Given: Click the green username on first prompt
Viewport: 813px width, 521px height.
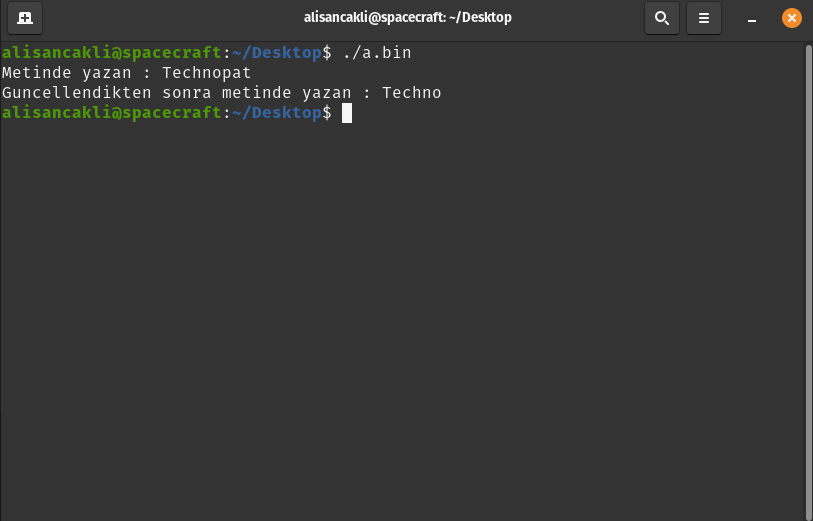Looking at the screenshot, I should coord(110,52).
